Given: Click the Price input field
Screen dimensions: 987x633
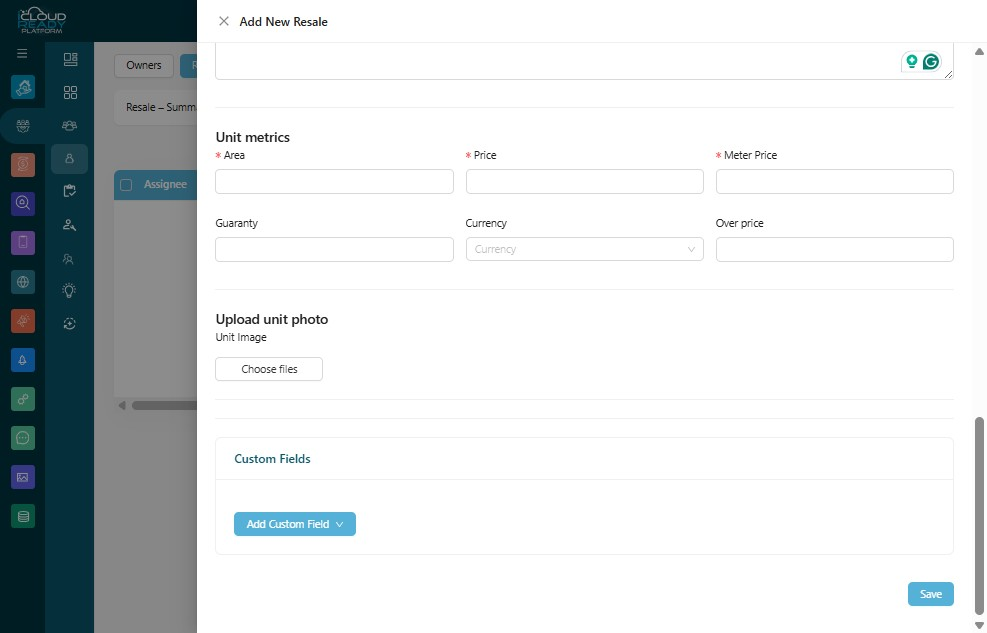Looking at the screenshot, I should pos(584,181).
